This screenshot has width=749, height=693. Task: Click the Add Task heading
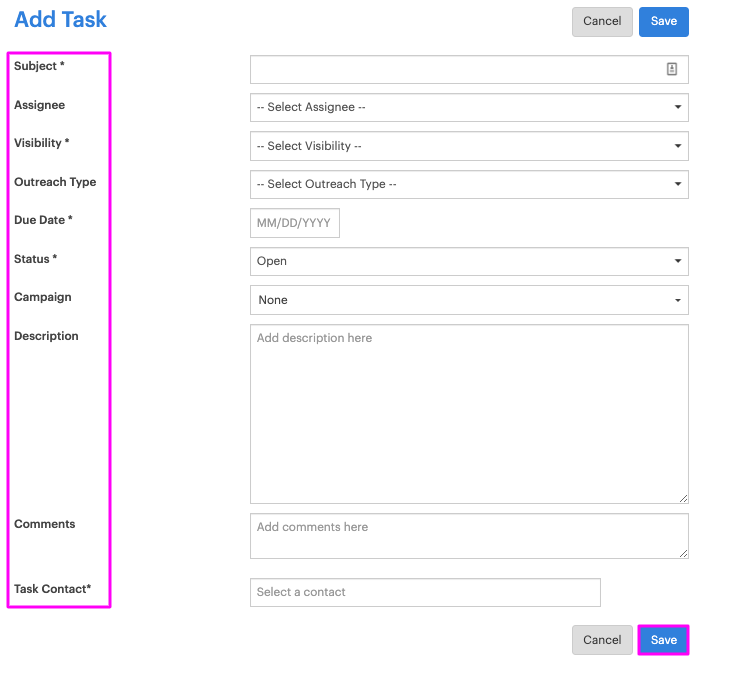tap(60, 19)
